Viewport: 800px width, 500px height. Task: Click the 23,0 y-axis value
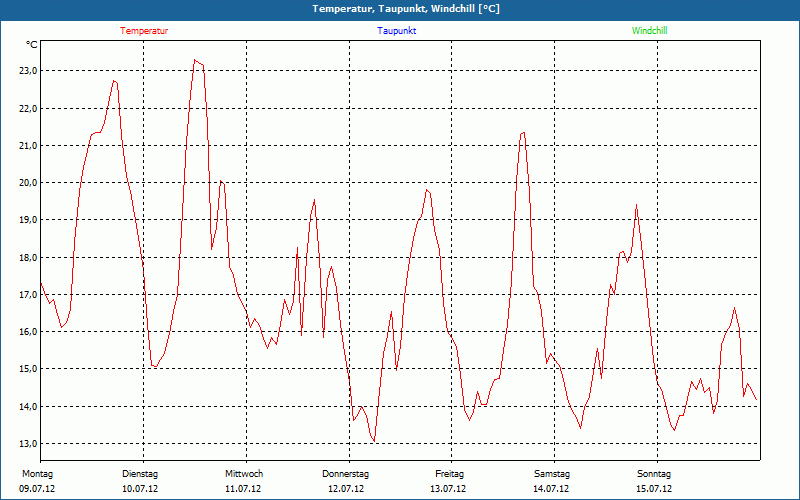click(28, 71)
